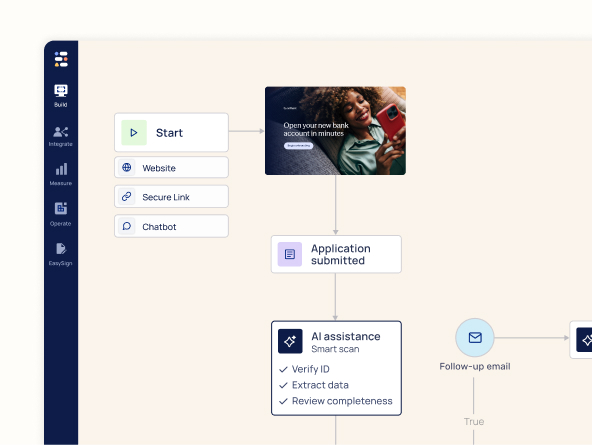Click the 'Open your new bank account' headline
592x445 pixels.
pyautogui.click(x=316, y=129)
